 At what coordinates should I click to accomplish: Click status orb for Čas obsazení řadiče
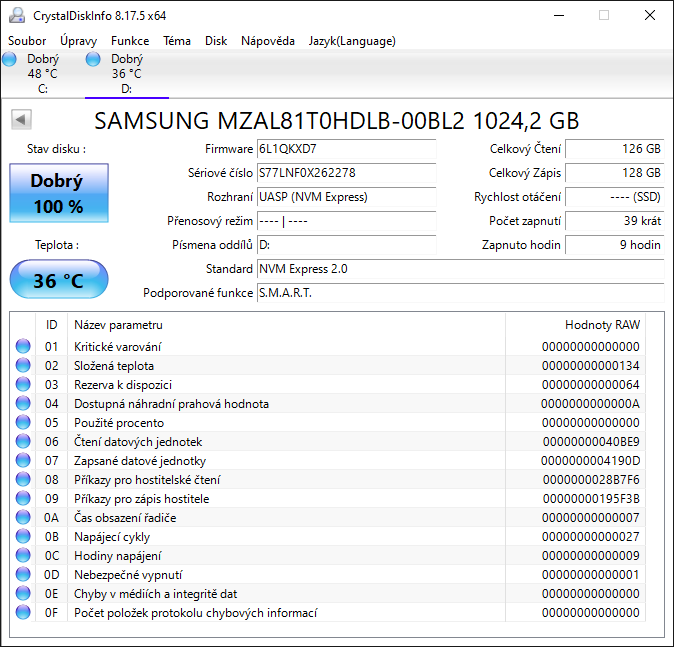[x=23, y=517]
